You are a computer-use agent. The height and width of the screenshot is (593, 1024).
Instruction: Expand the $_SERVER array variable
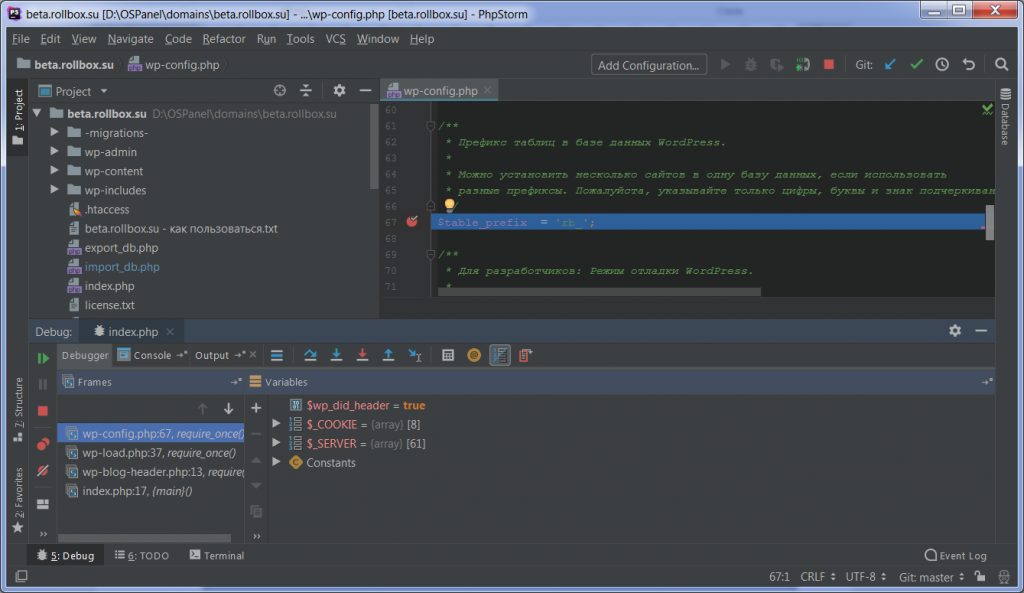tap(277, 443)
